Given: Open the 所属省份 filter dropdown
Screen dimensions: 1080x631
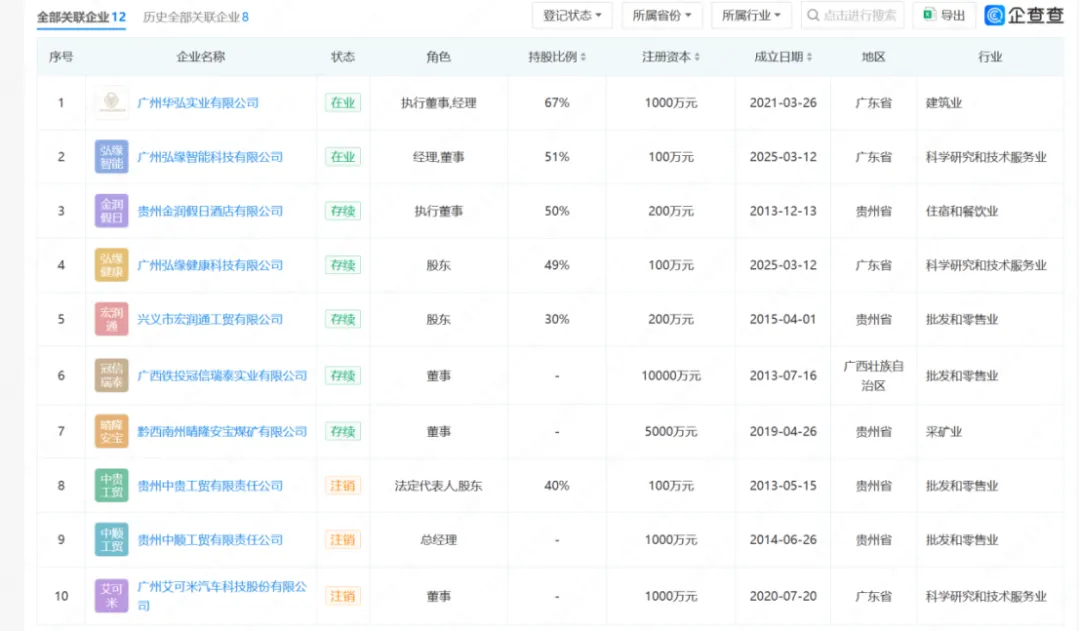Looking at the screenshot, I should (x=662, y=15).
